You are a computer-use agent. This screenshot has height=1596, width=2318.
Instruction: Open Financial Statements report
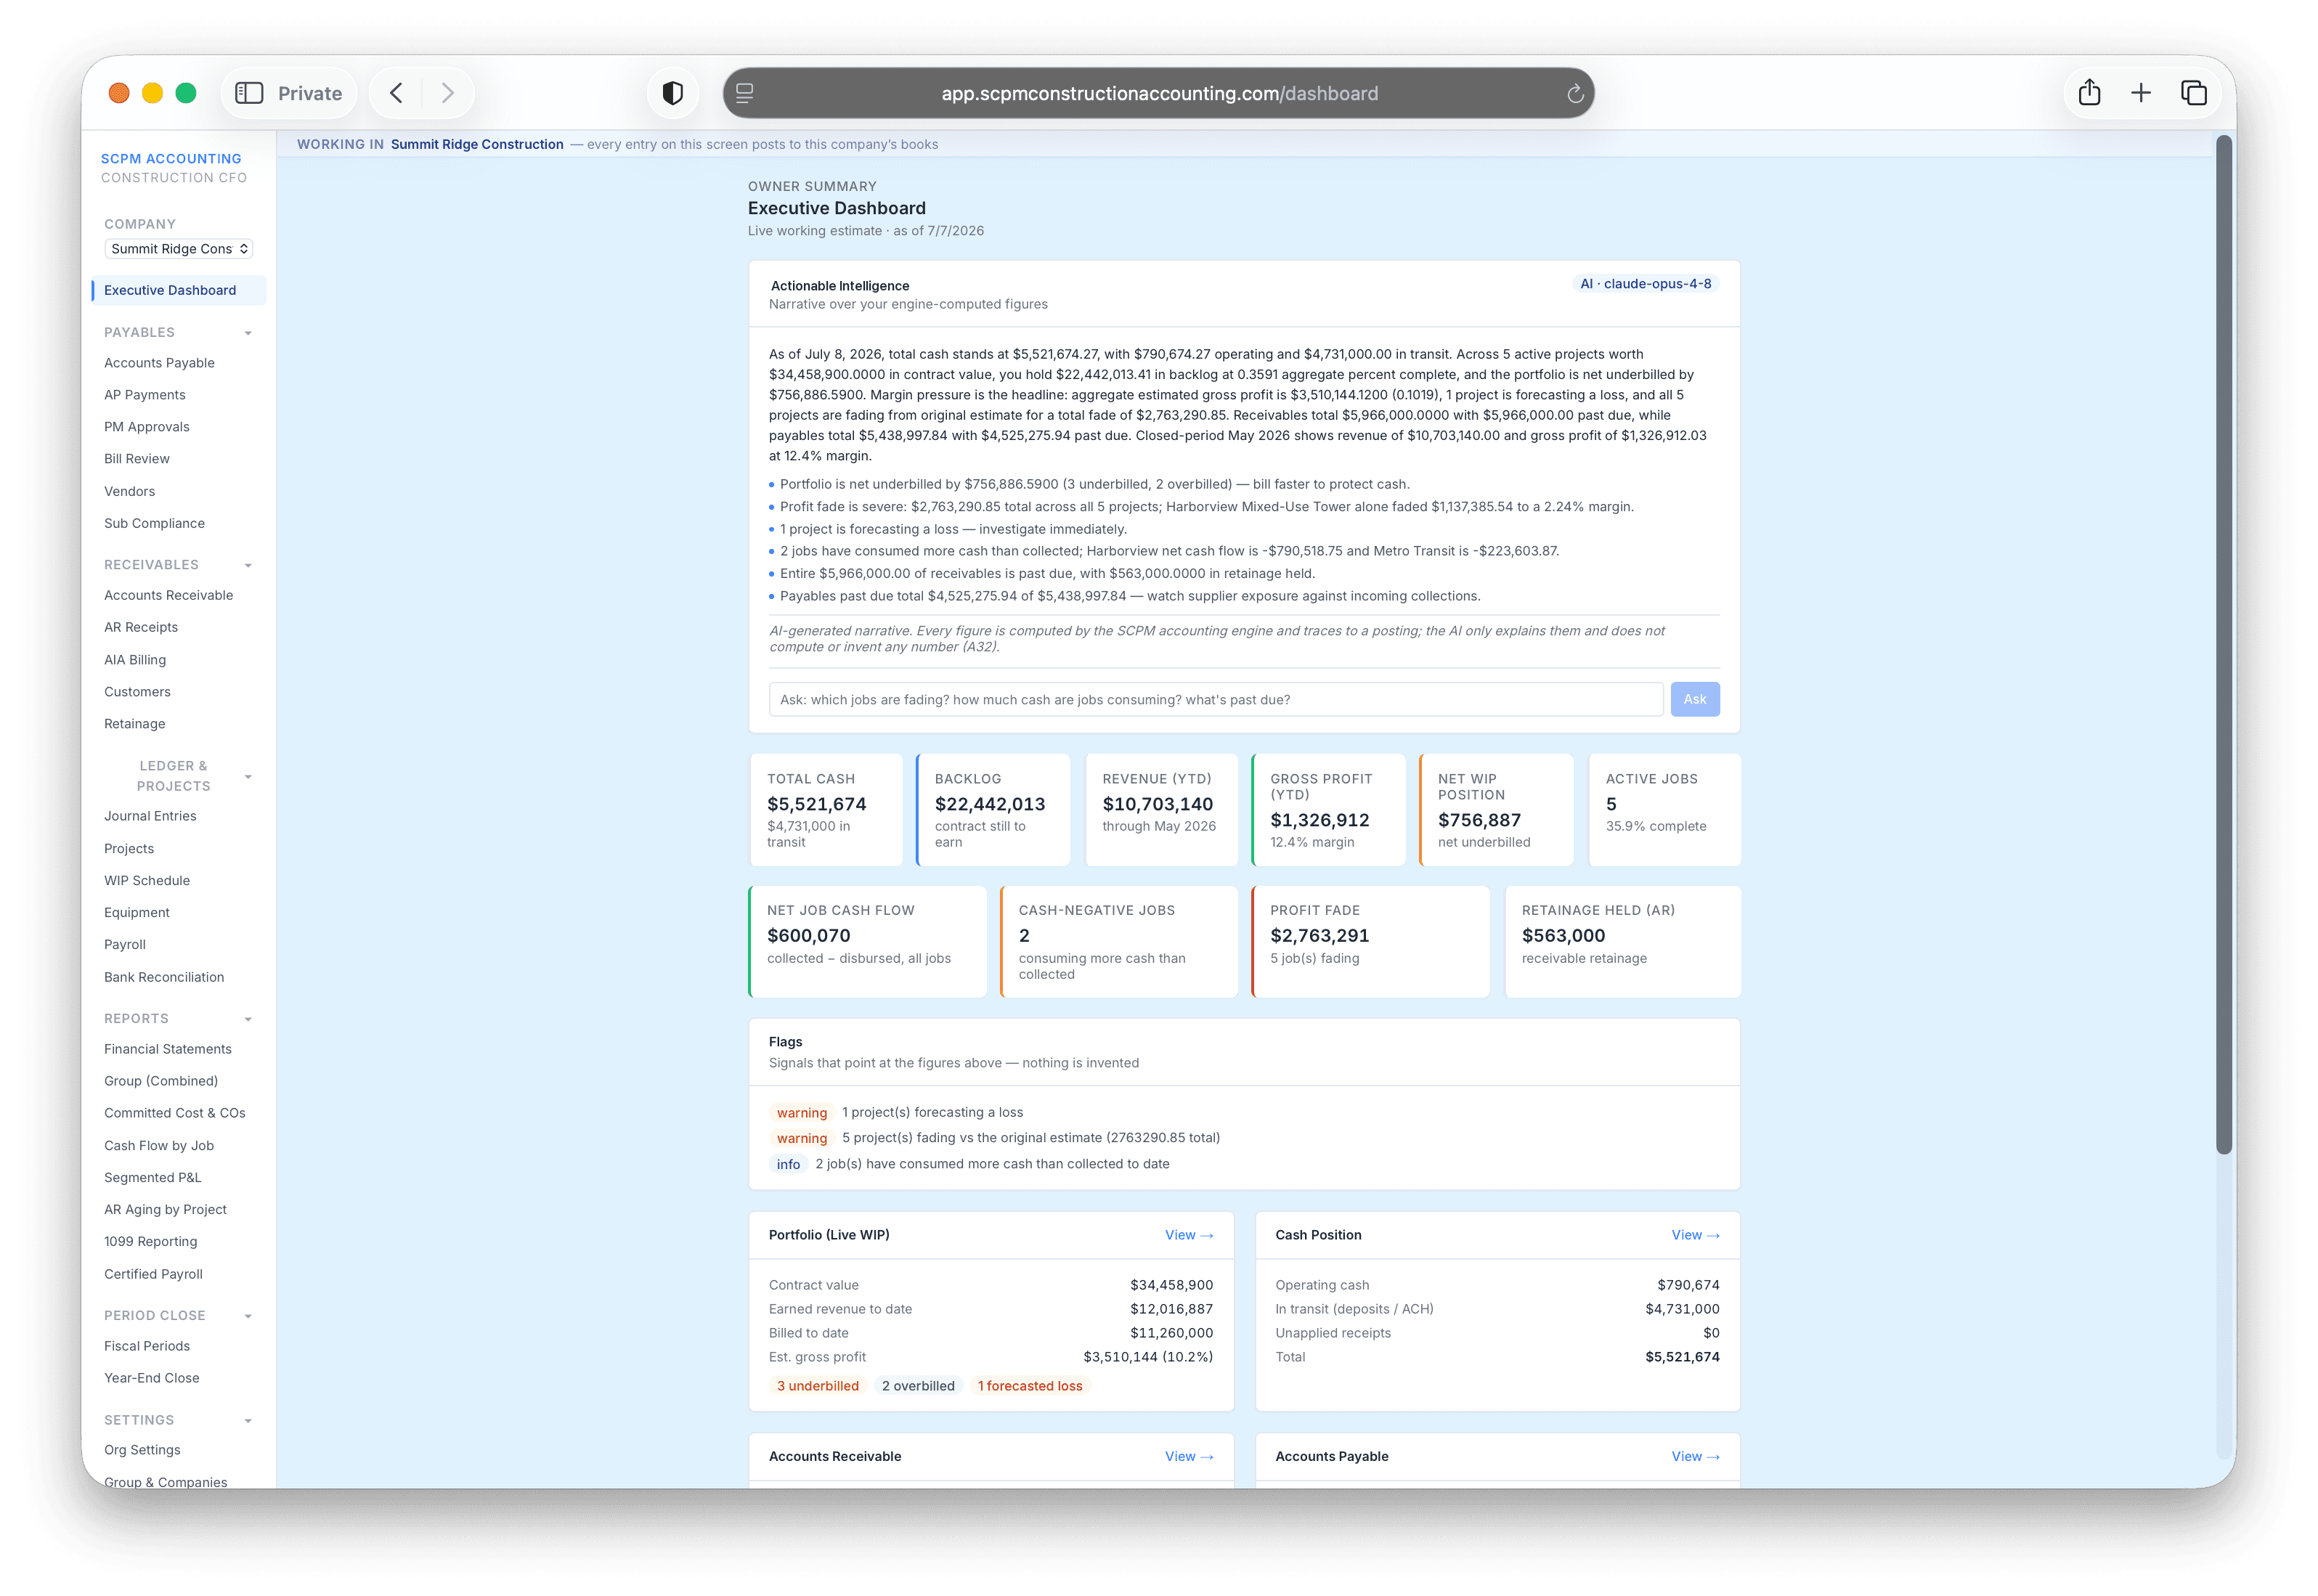pos(168,1049)
